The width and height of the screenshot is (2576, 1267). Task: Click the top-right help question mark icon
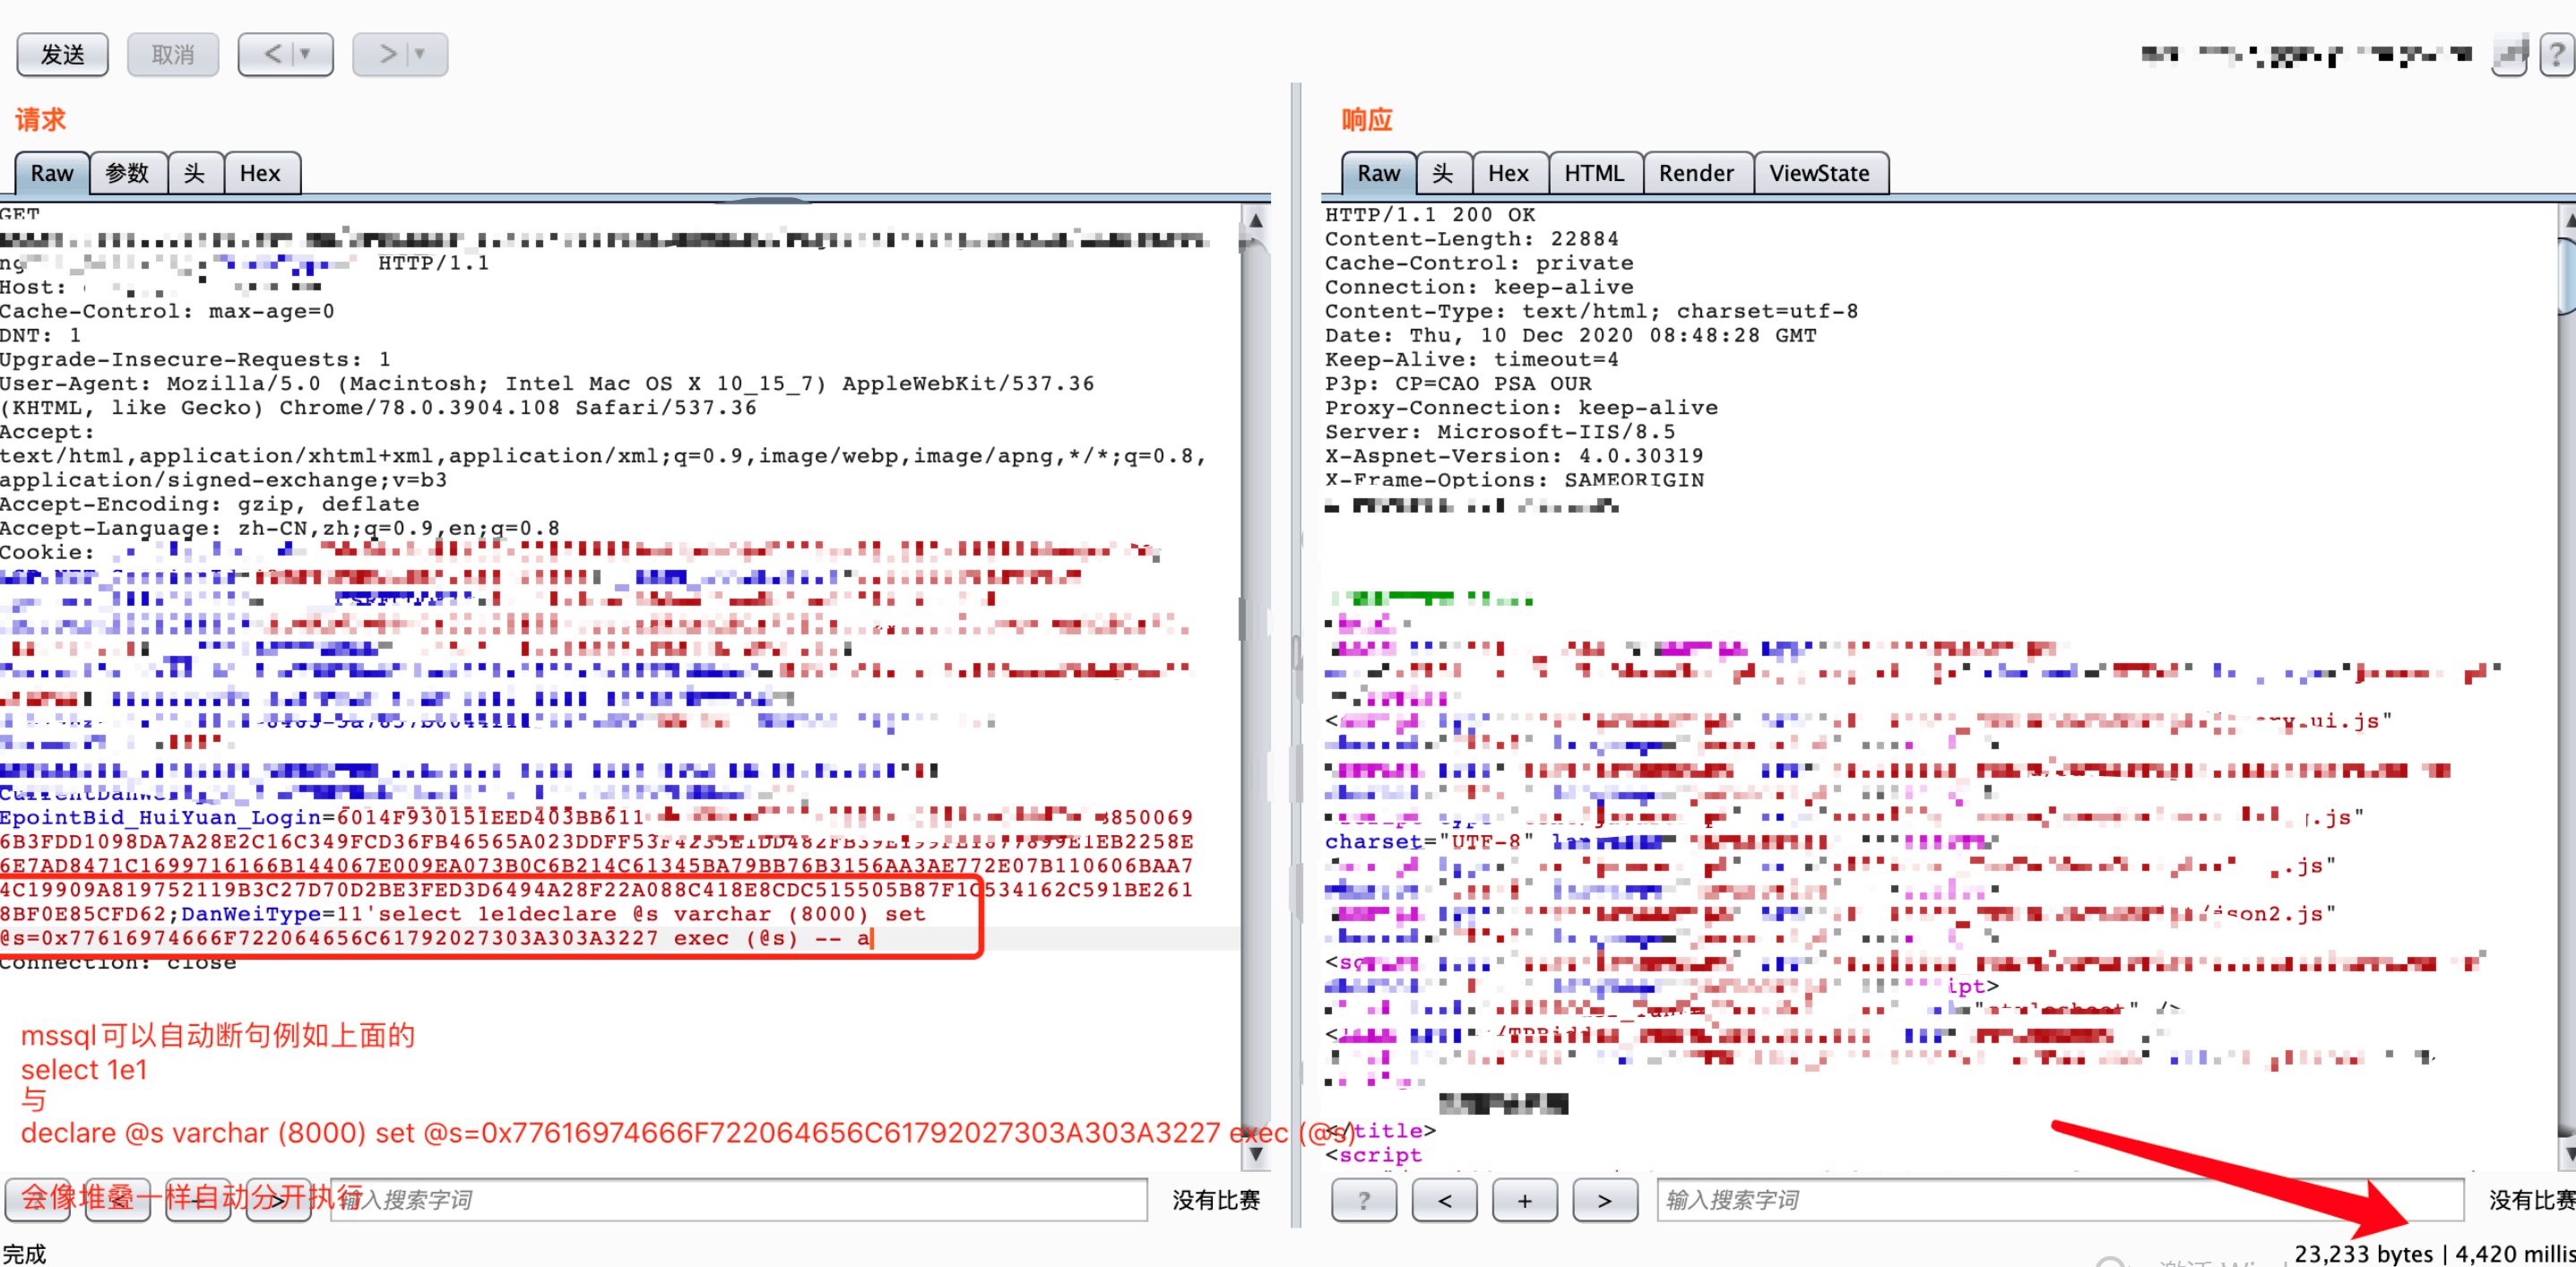[x=2556, y=54]
